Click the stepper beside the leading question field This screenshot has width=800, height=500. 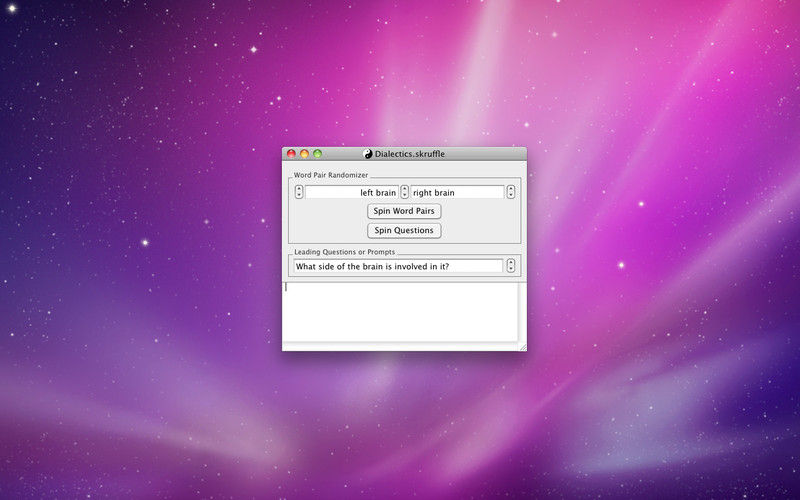click(x=511, y=266)
